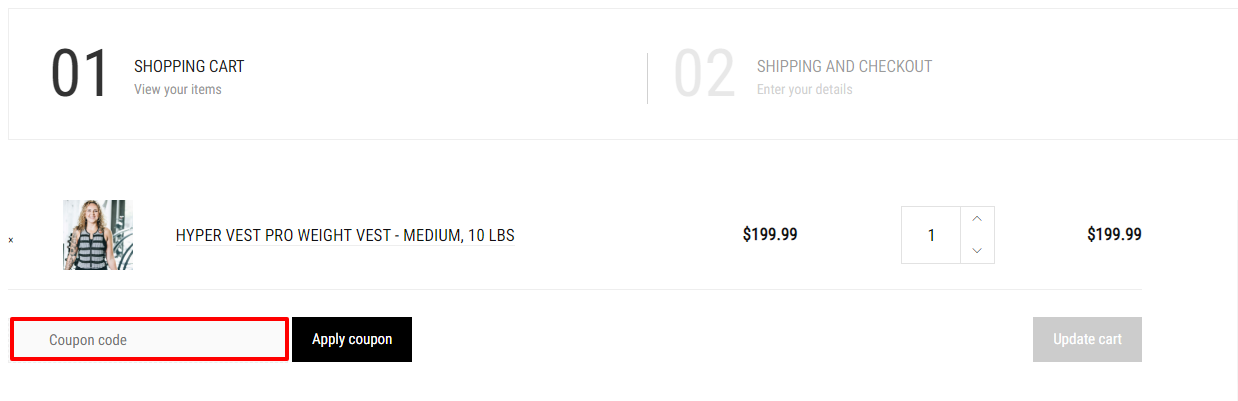Click the vertical divider between checkout steps
The height and width of the screenshot is (401, 1238).
click(x=648, y=78)
